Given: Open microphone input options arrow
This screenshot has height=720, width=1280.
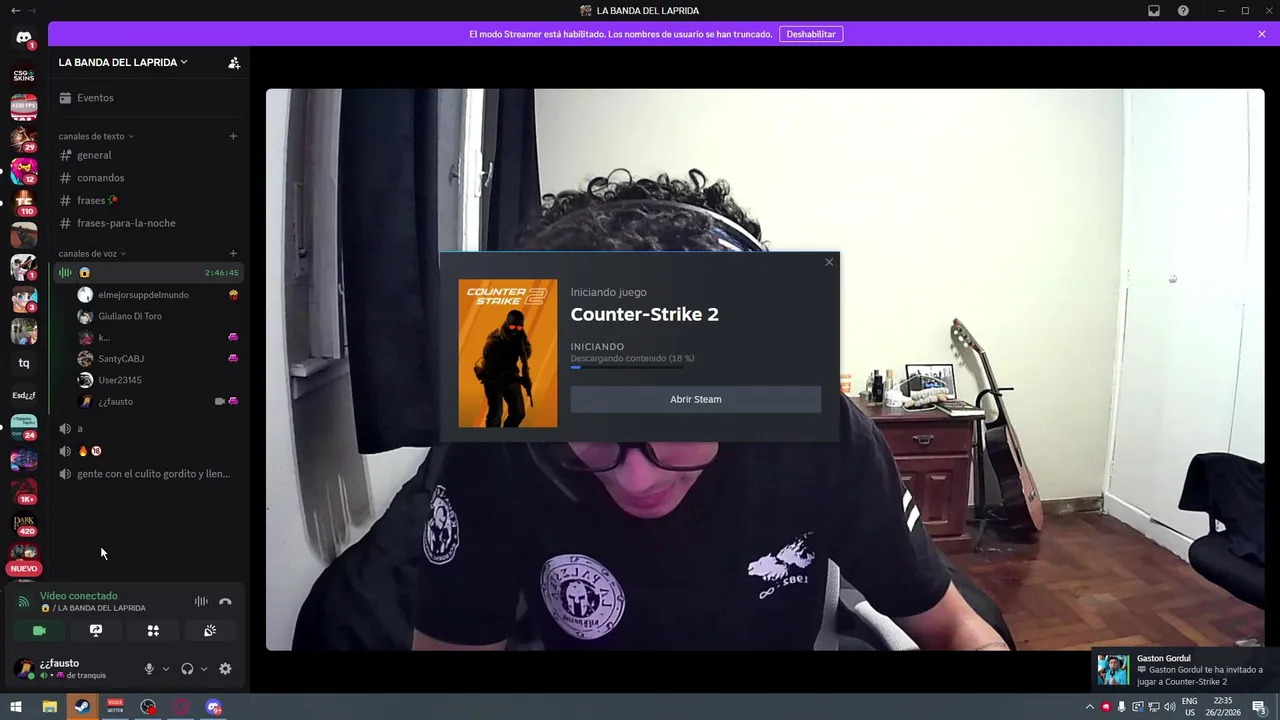Looking at the screenshot, I should (166, 669).
